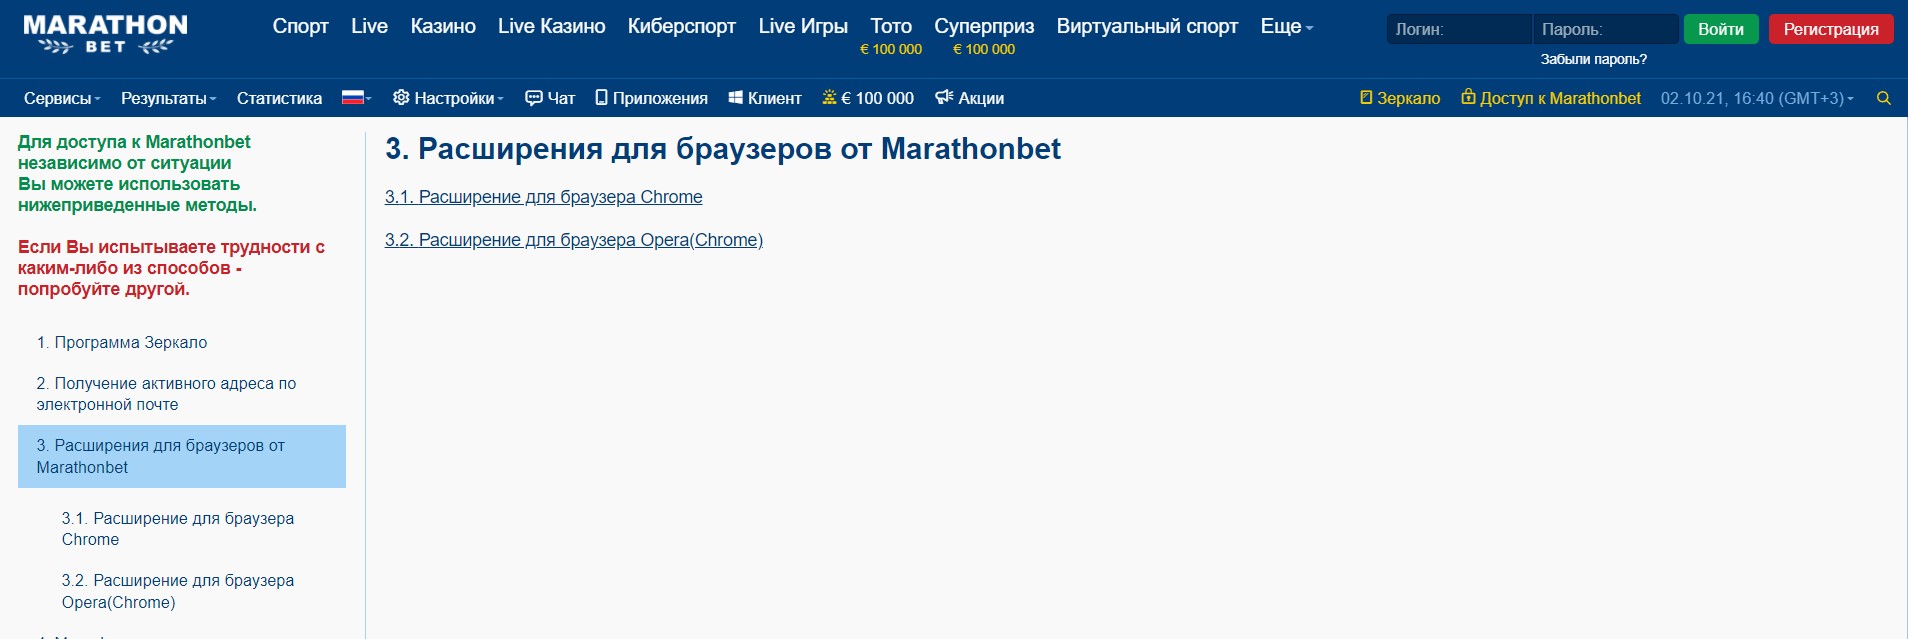Open the Статистика page
1908x639 pixels.
pos(279,98)
